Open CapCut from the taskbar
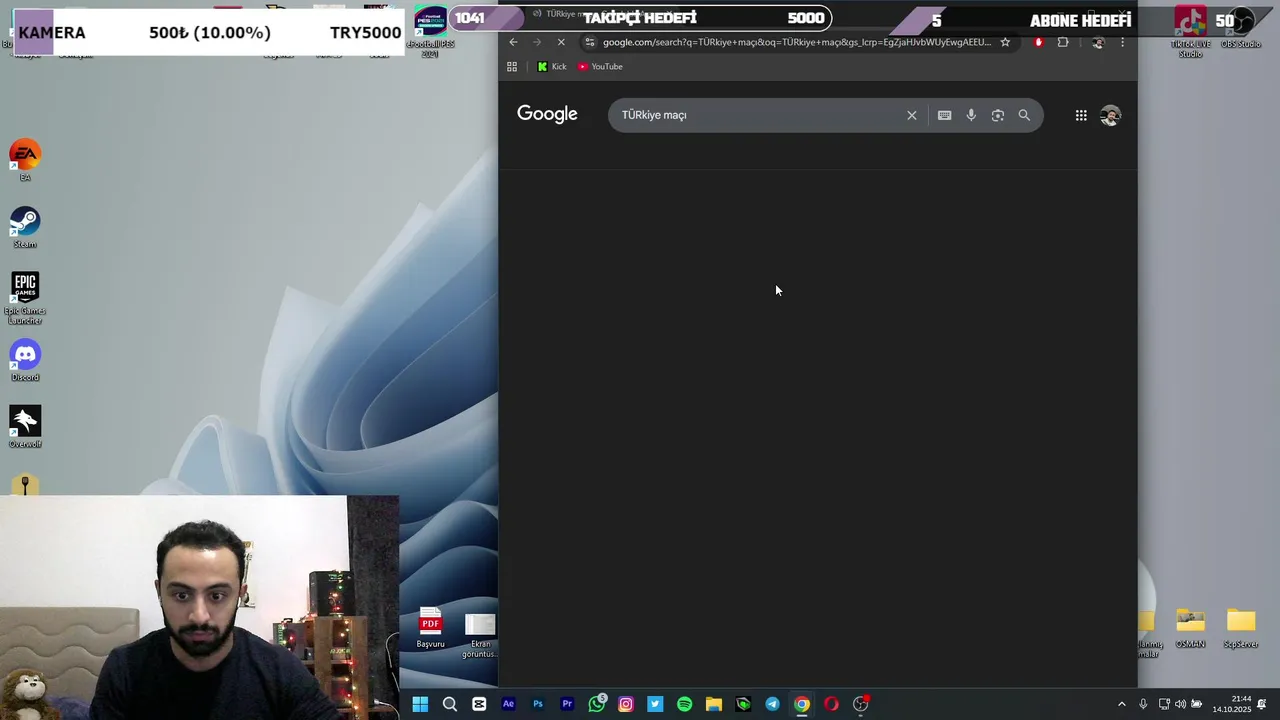This screenshot has width=1280, height=720. (479, 704)
